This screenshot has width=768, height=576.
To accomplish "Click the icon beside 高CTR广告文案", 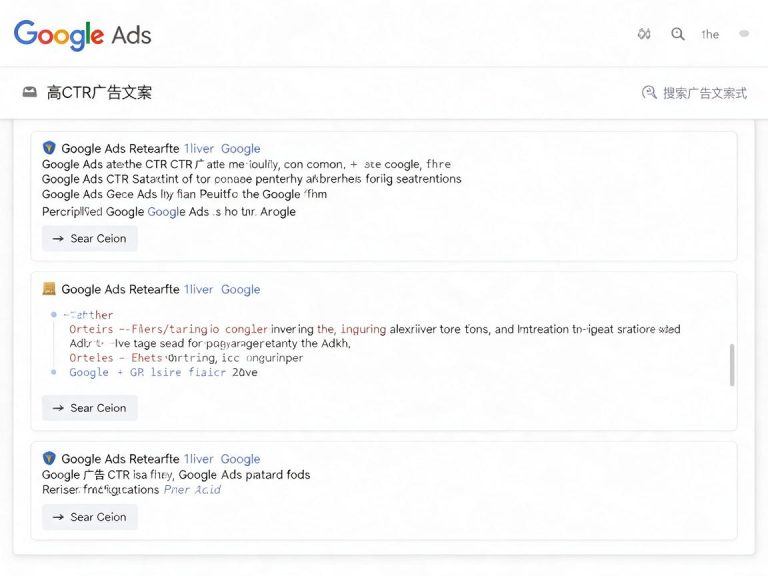I will point(30,92).
